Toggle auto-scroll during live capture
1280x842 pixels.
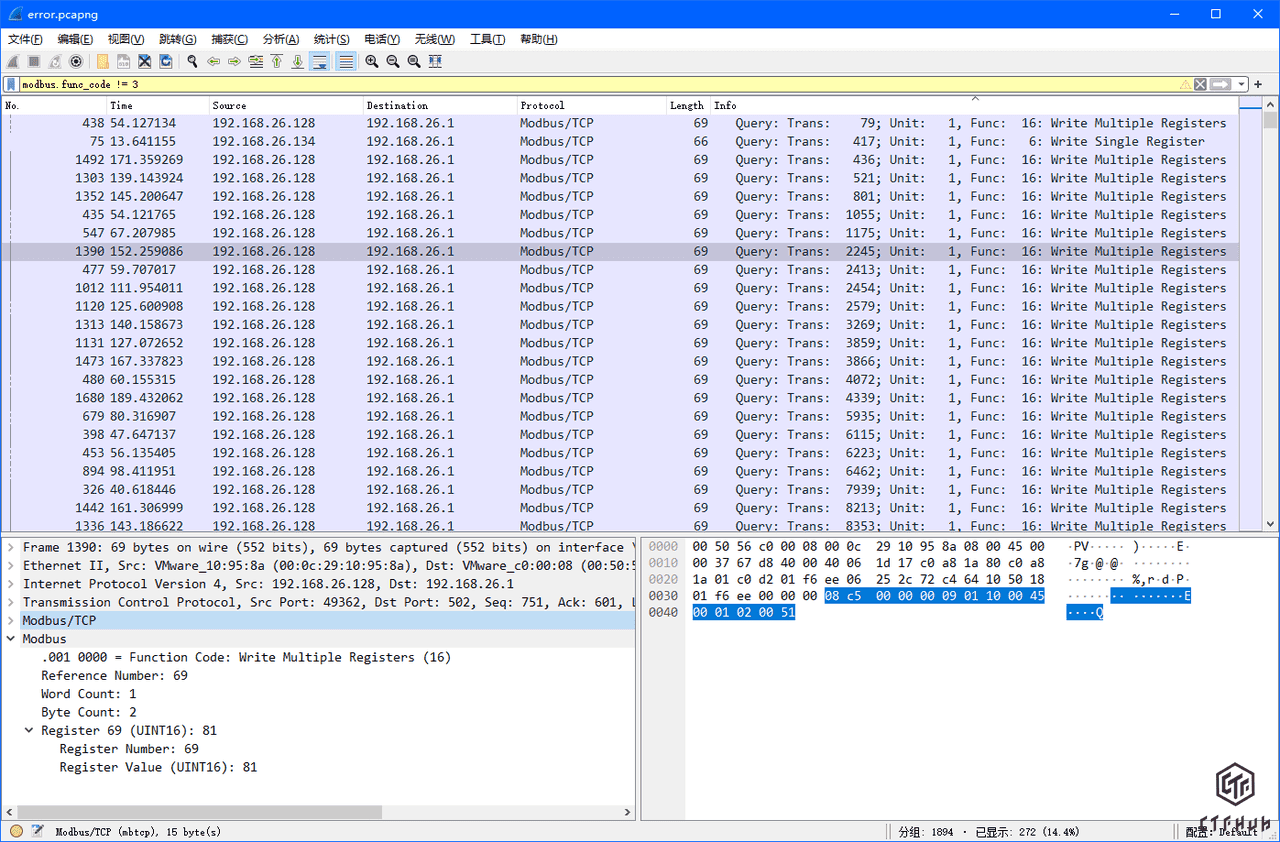coord(320,62)
